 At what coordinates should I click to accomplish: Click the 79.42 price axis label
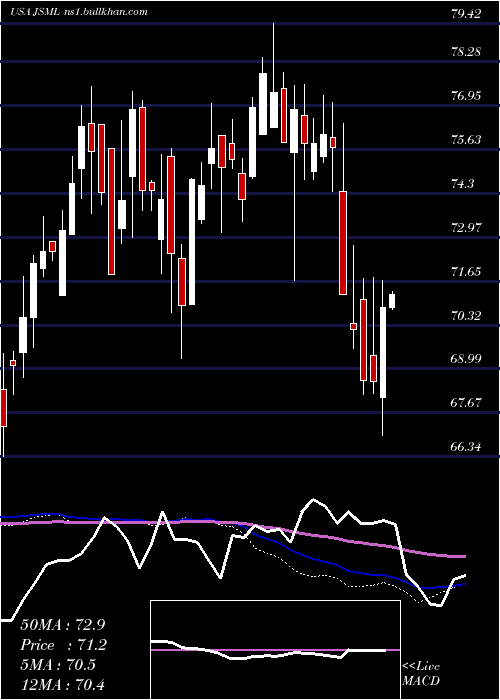pyautogui.click(x=466, y=14)
